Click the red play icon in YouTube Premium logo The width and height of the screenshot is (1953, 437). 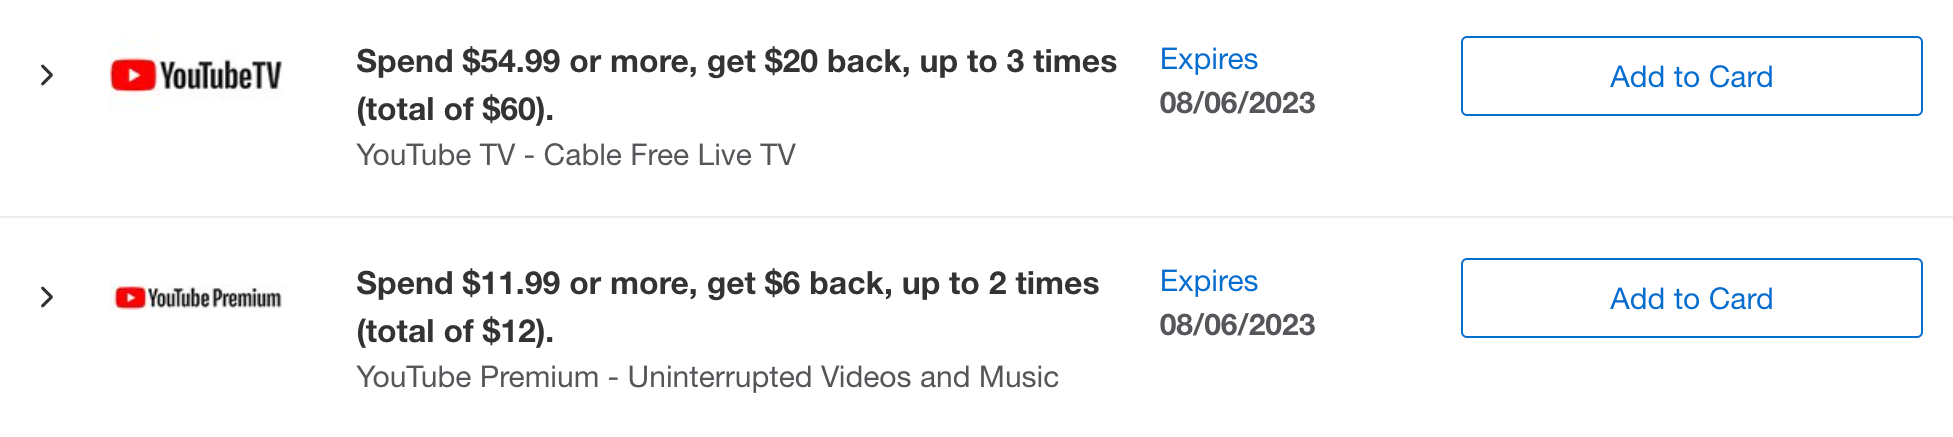[130, 297]
